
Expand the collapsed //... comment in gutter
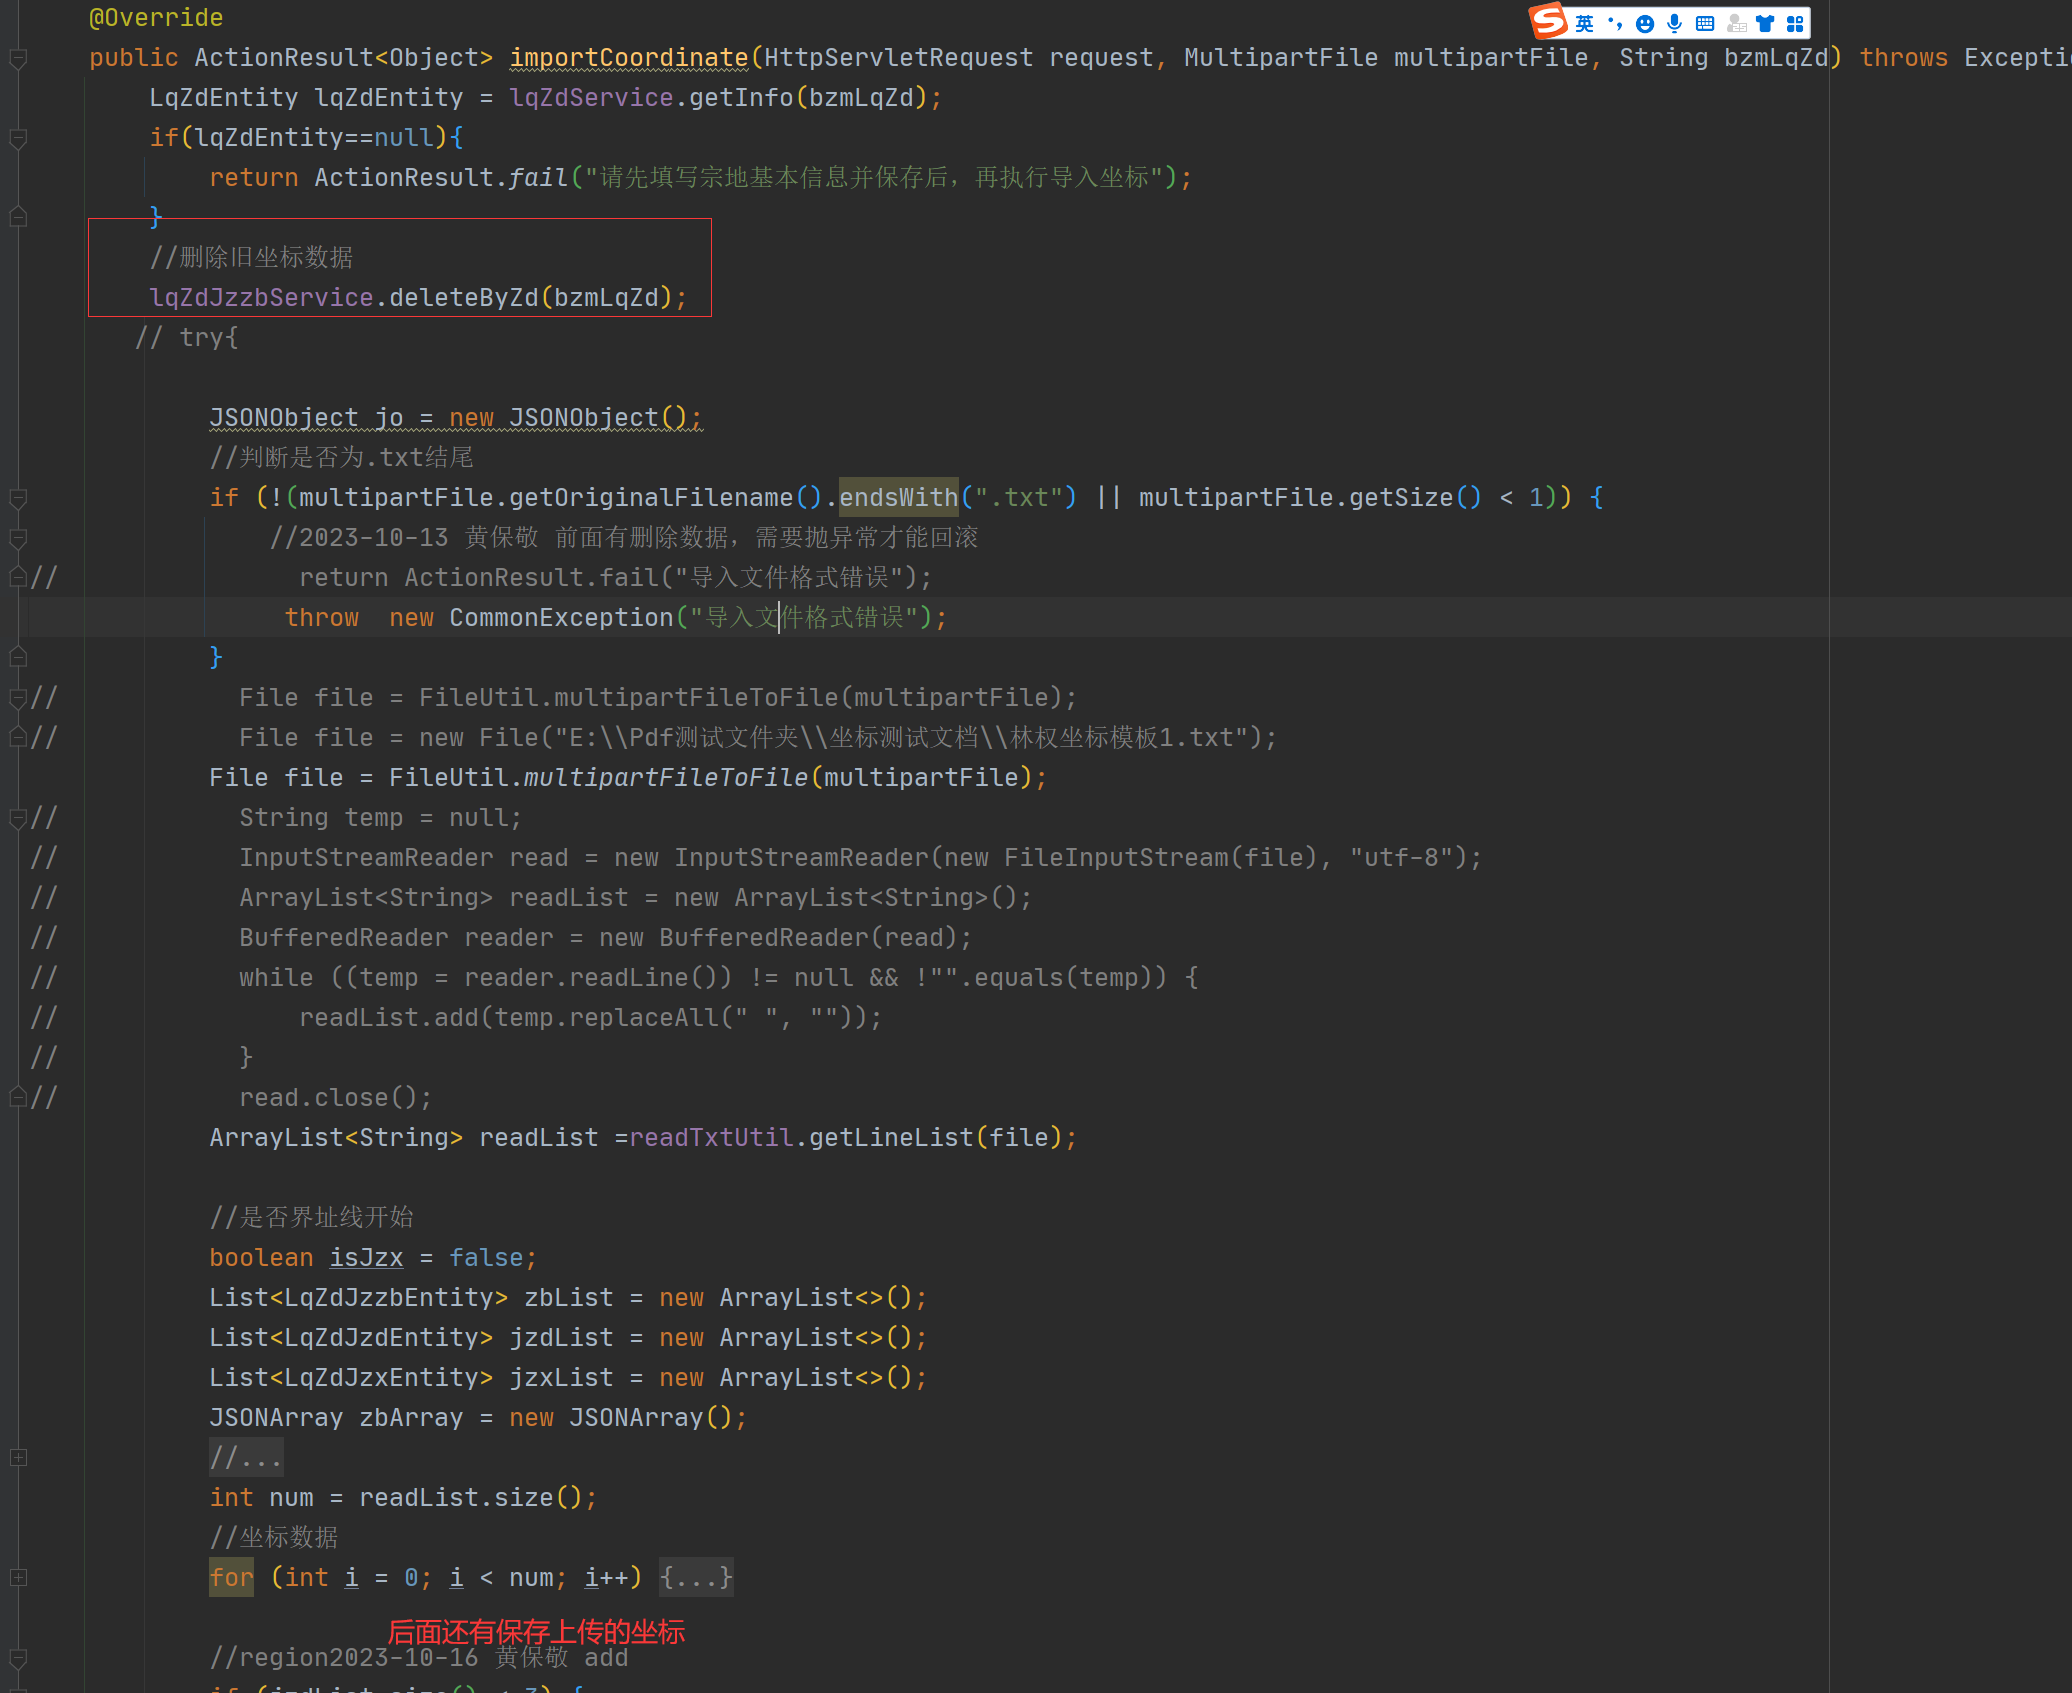[18, 1457]
